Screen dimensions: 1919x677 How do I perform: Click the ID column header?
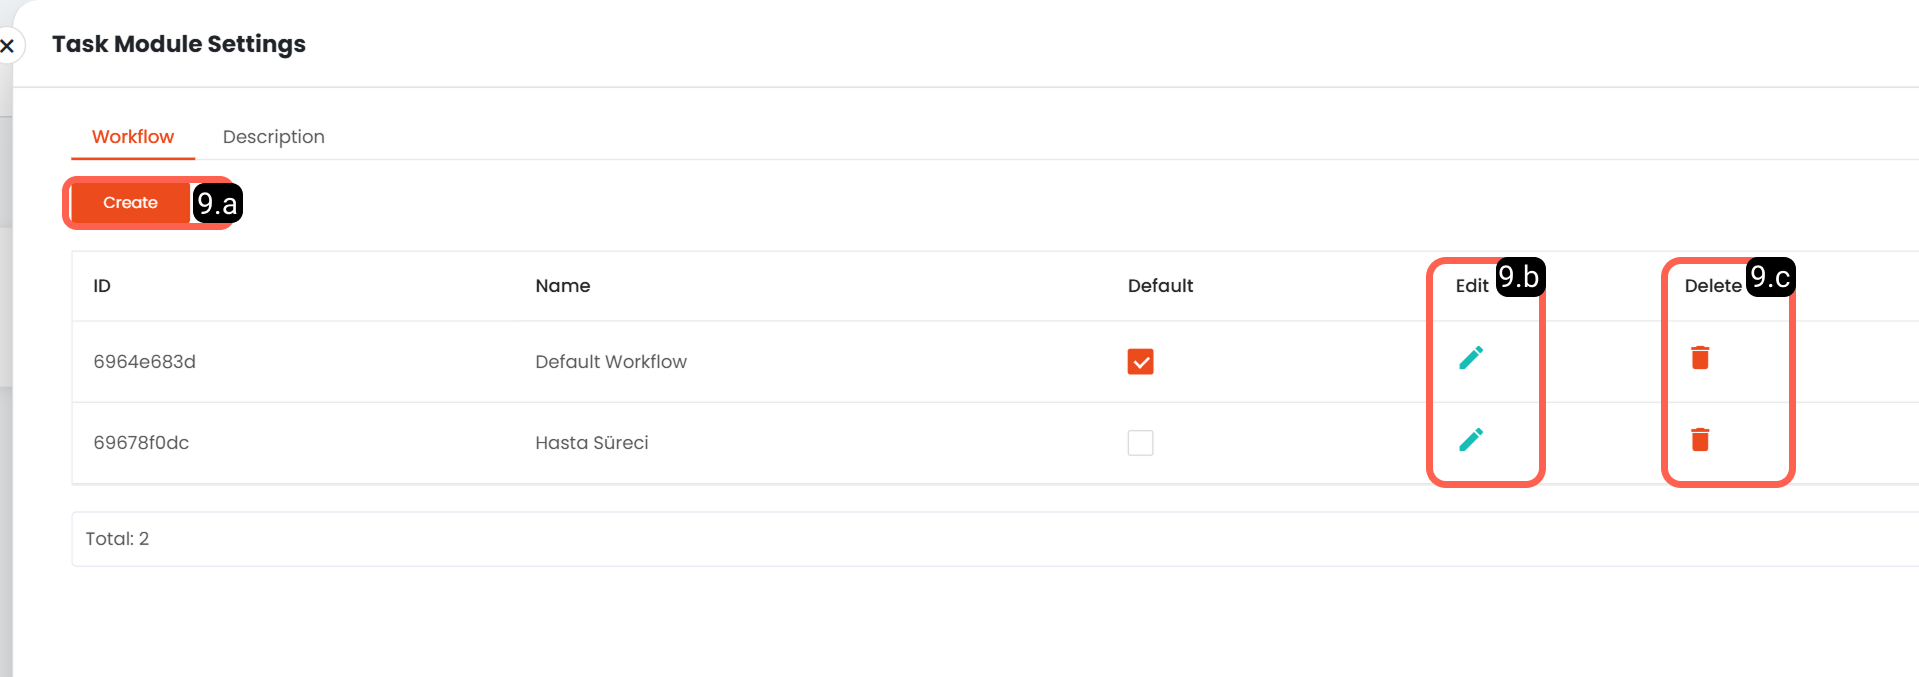click(x=102, y=286)
